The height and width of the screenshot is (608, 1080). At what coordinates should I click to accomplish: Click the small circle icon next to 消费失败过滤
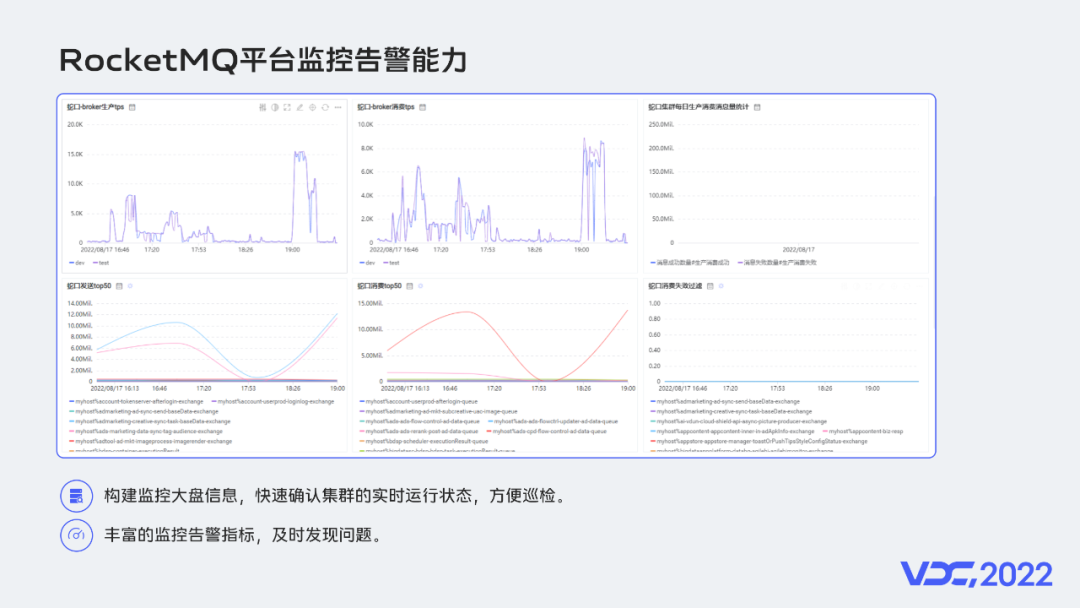(721, 286)
